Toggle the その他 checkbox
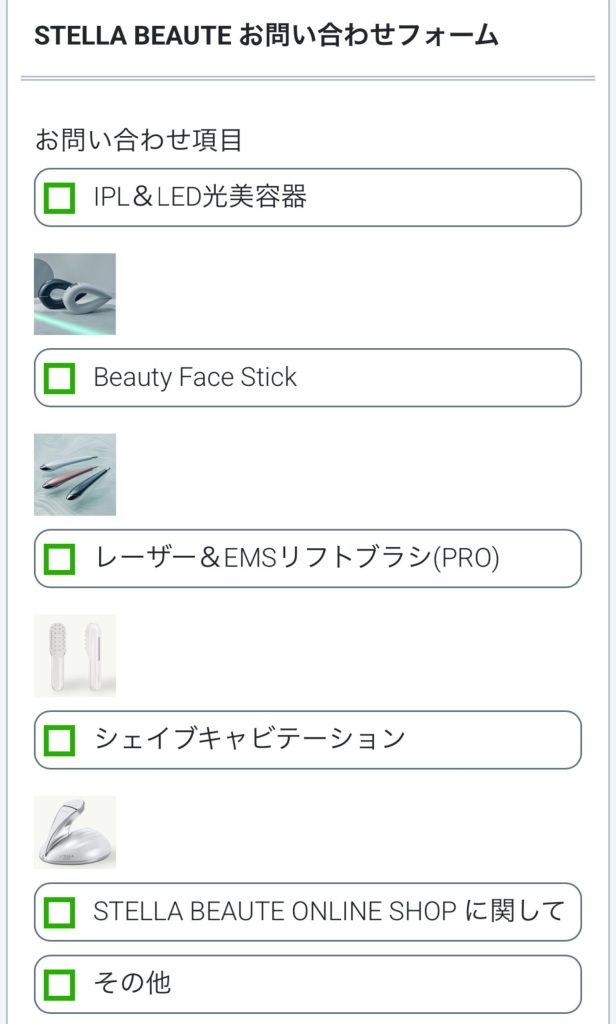Viewport: 616px width, 1024px height. (60, 984)
